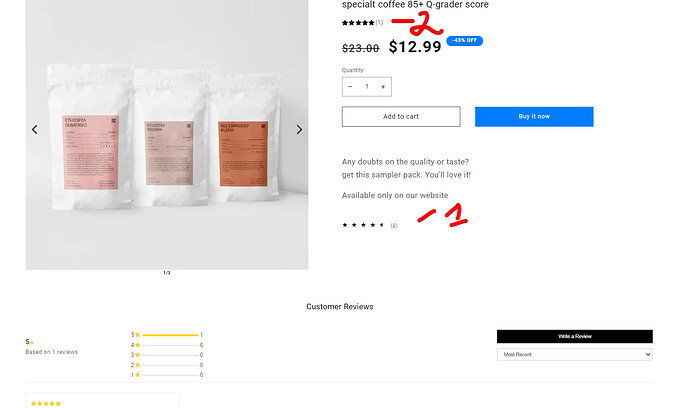Select the 1-star rating row

[167, 375]
